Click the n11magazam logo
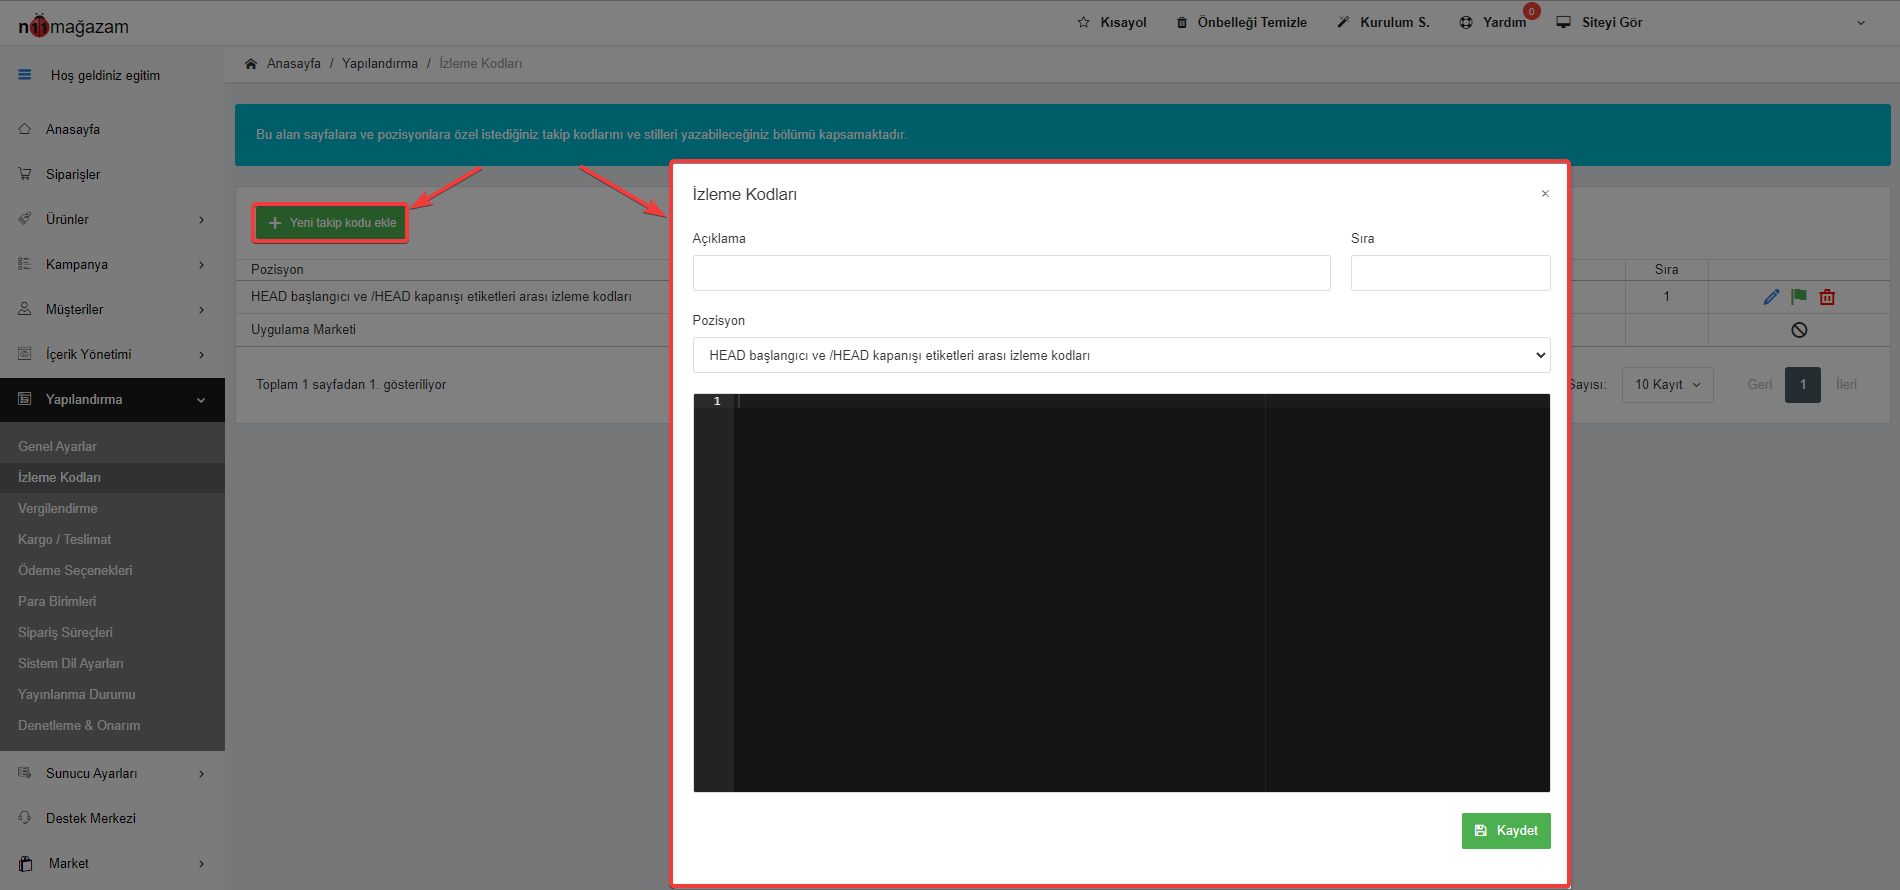1900x890 pixels. pyautogui.click(x=74, y=26)
